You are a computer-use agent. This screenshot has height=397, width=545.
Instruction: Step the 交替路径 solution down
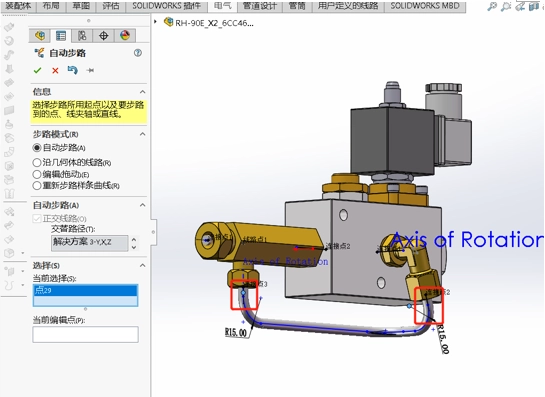[134, 248]
